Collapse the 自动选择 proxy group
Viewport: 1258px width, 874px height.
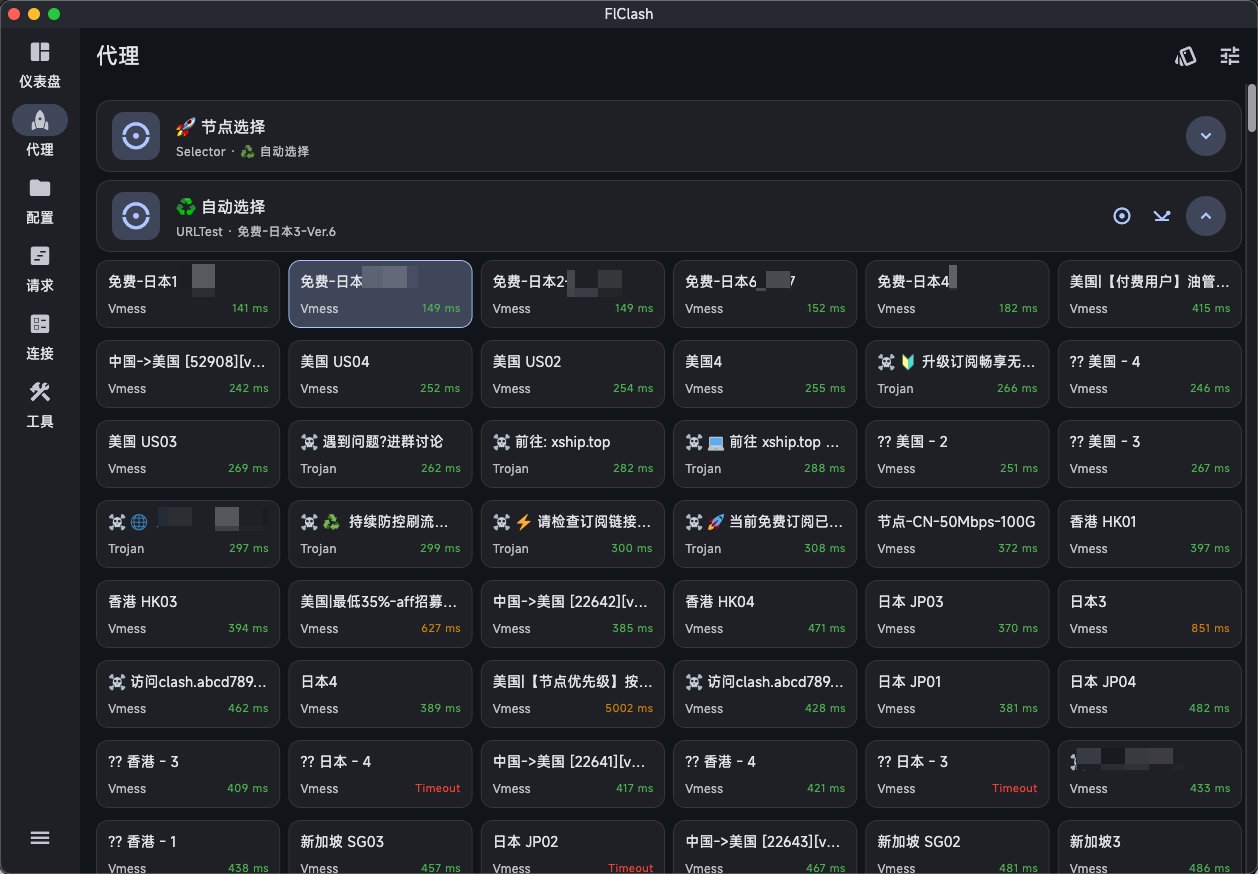click(1205, 216)
